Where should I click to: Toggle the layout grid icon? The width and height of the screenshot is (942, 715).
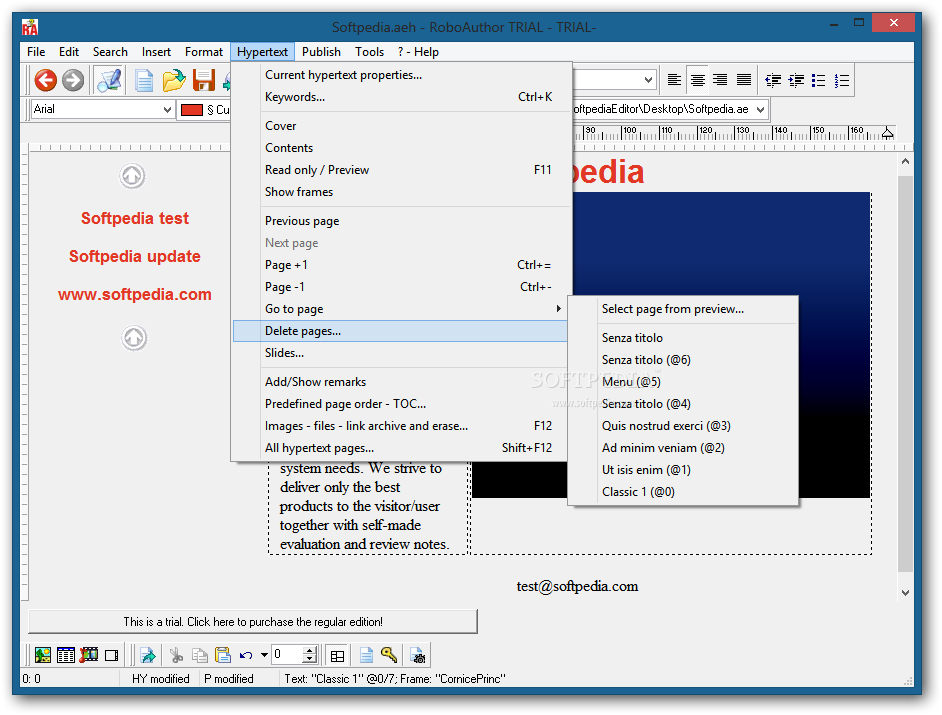pos(338,656)
